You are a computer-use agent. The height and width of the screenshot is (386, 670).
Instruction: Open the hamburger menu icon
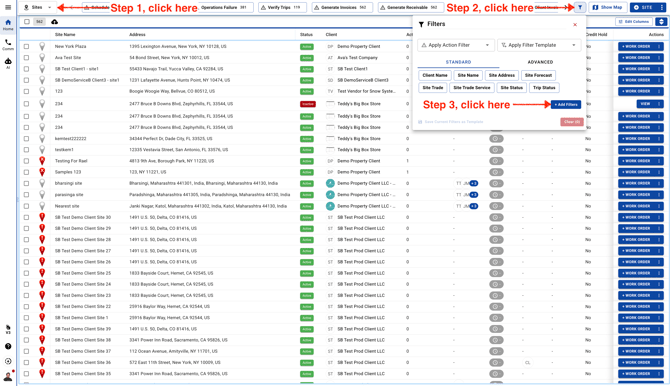point(8,7)
